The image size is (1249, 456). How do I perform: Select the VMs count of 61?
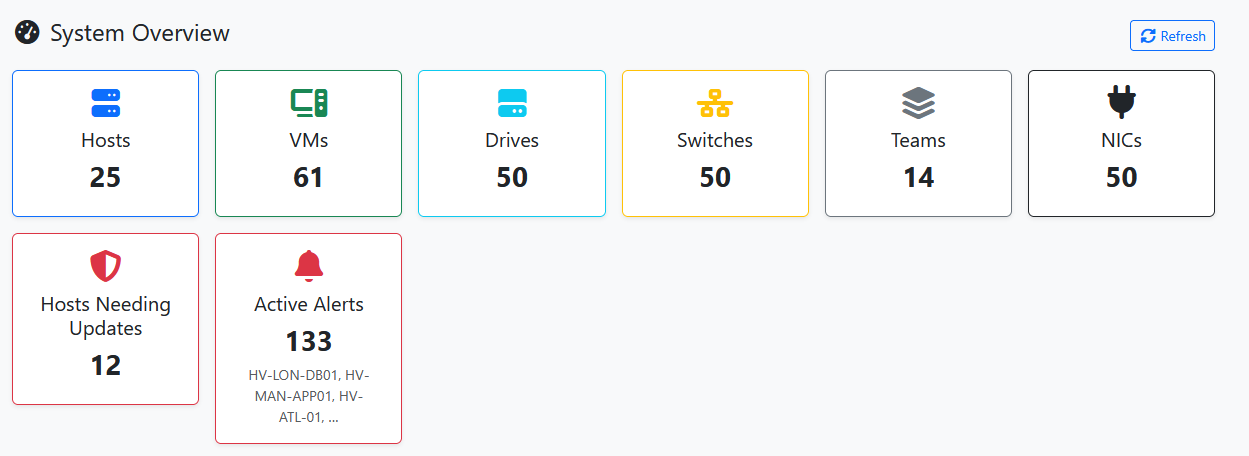[x=308, y=177]
